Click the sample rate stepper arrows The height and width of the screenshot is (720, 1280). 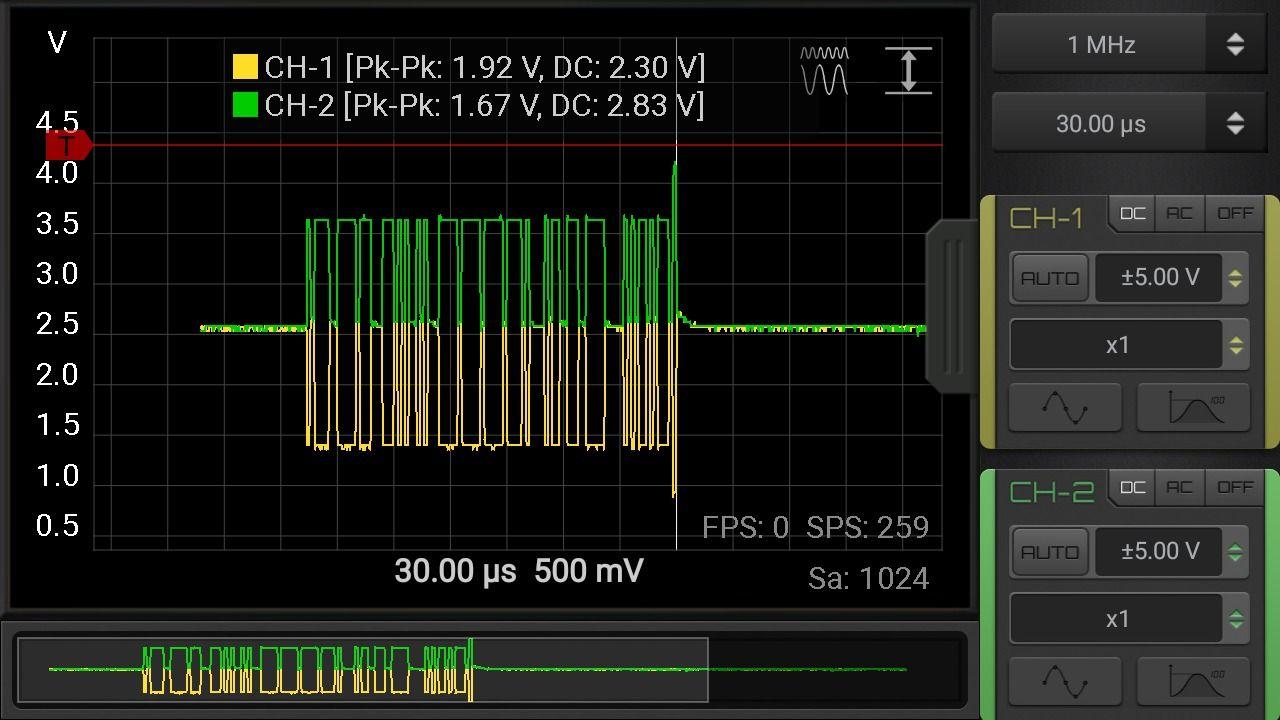click(1236, 45)
